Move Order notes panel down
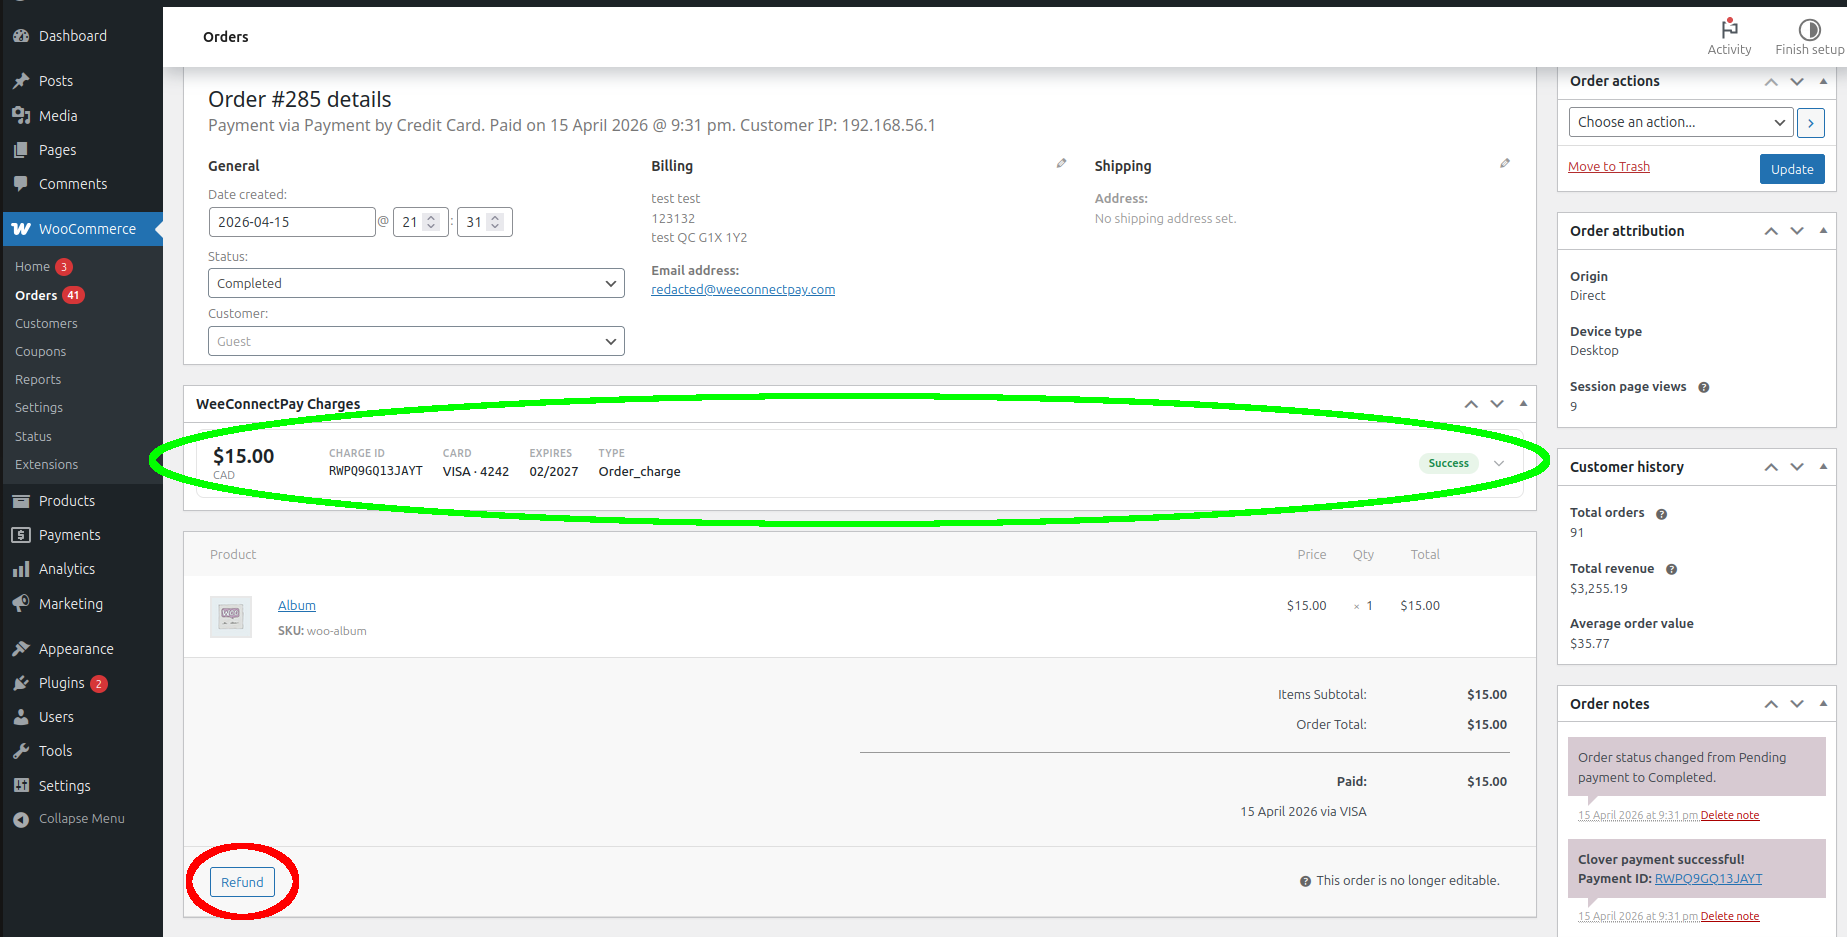This screenshot has width=1847, height=937. coord(1797,704)
